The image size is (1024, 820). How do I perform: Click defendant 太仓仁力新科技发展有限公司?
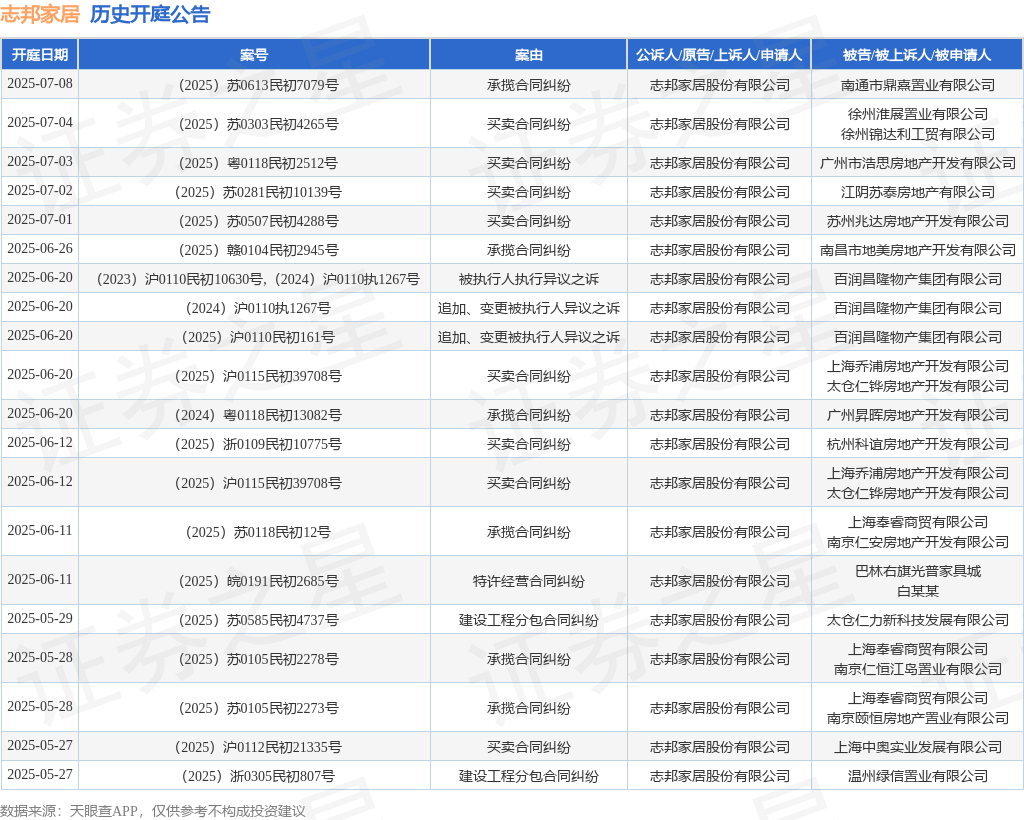tap(918, 620)
